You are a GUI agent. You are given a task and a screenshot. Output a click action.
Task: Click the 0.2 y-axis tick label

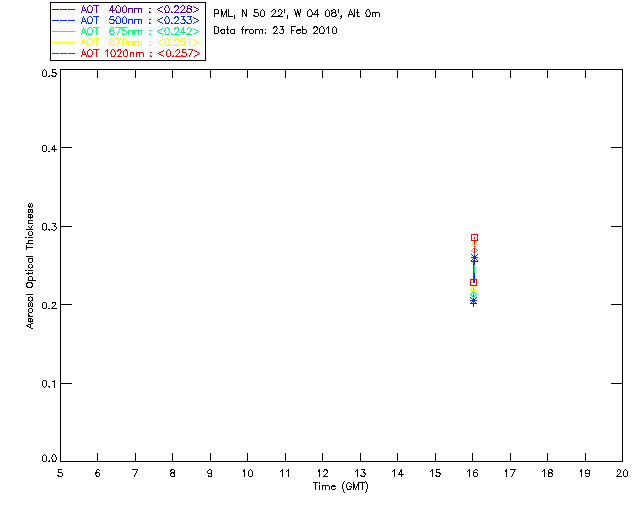coord(49,305)
